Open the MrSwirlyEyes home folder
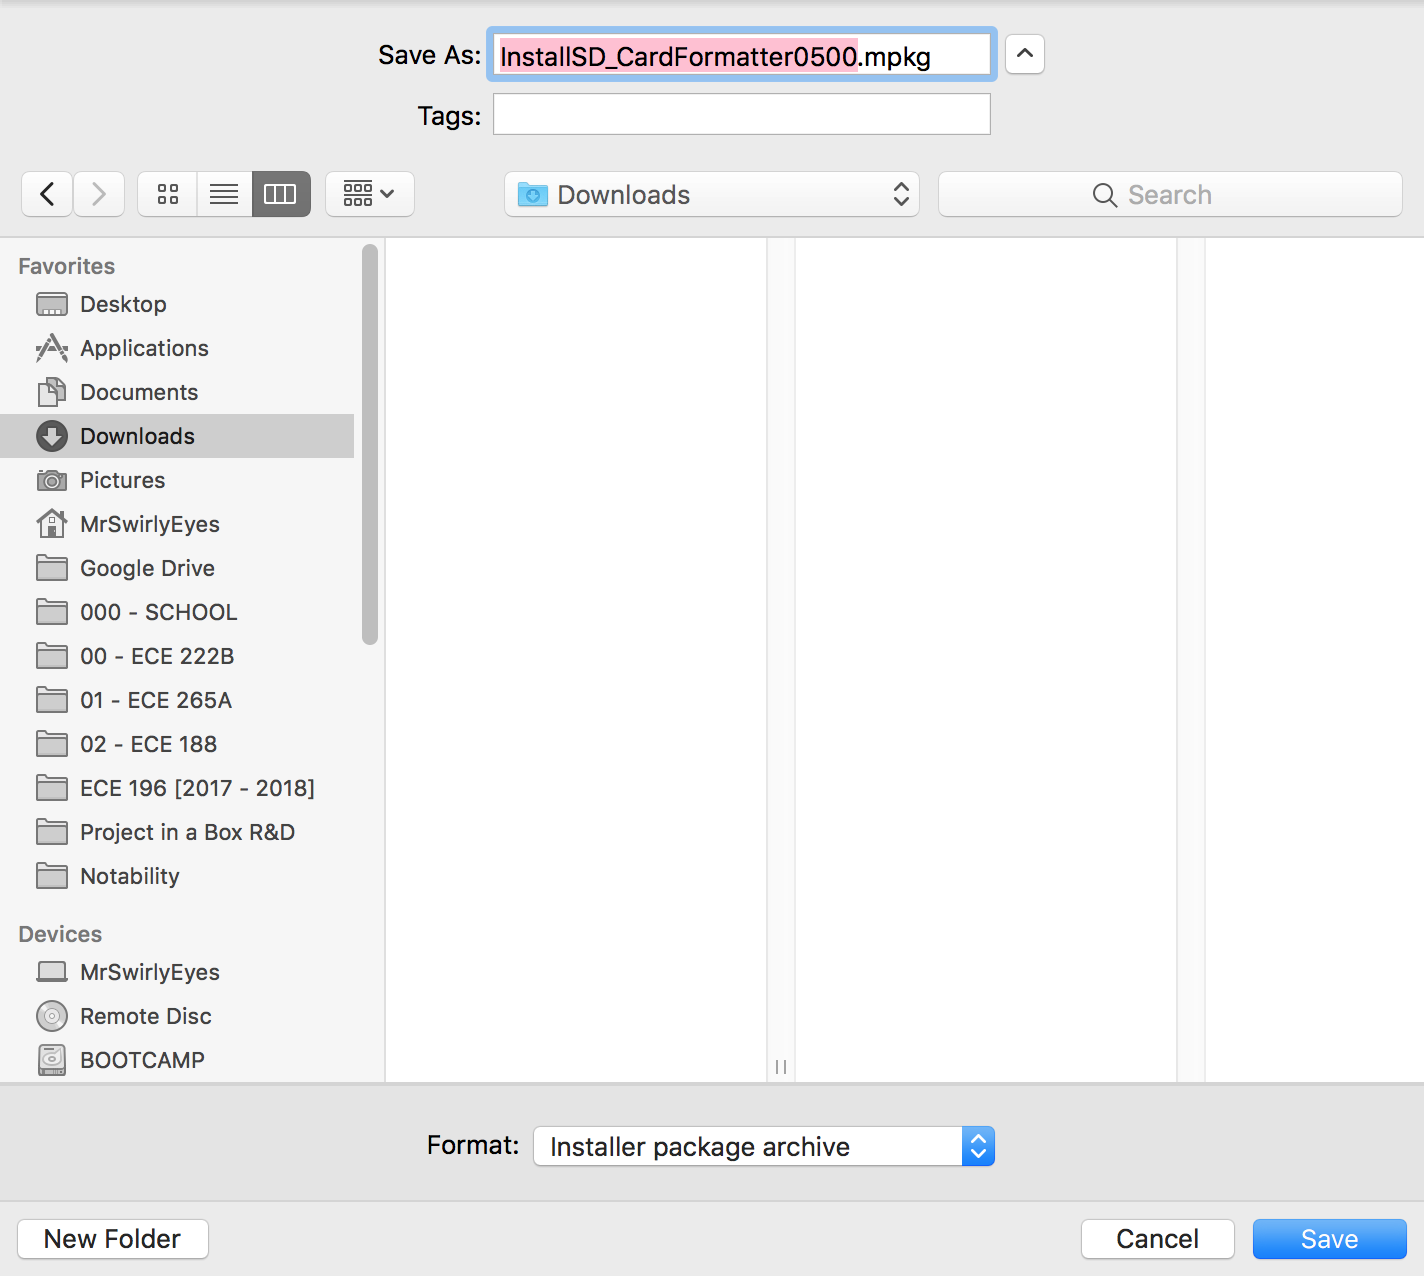 pyautogui.click(x=149, y=524)
